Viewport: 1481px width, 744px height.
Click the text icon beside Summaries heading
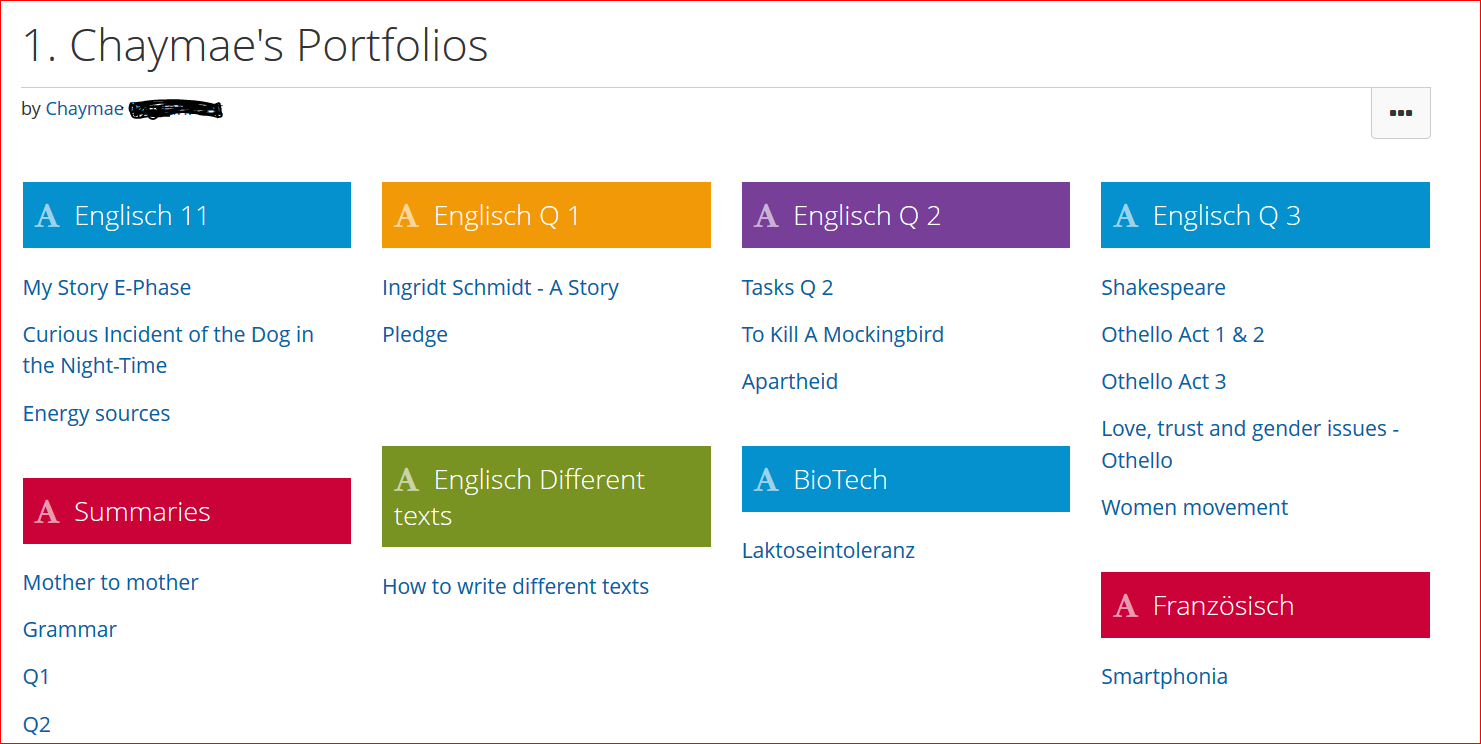(x=47, y=512)
